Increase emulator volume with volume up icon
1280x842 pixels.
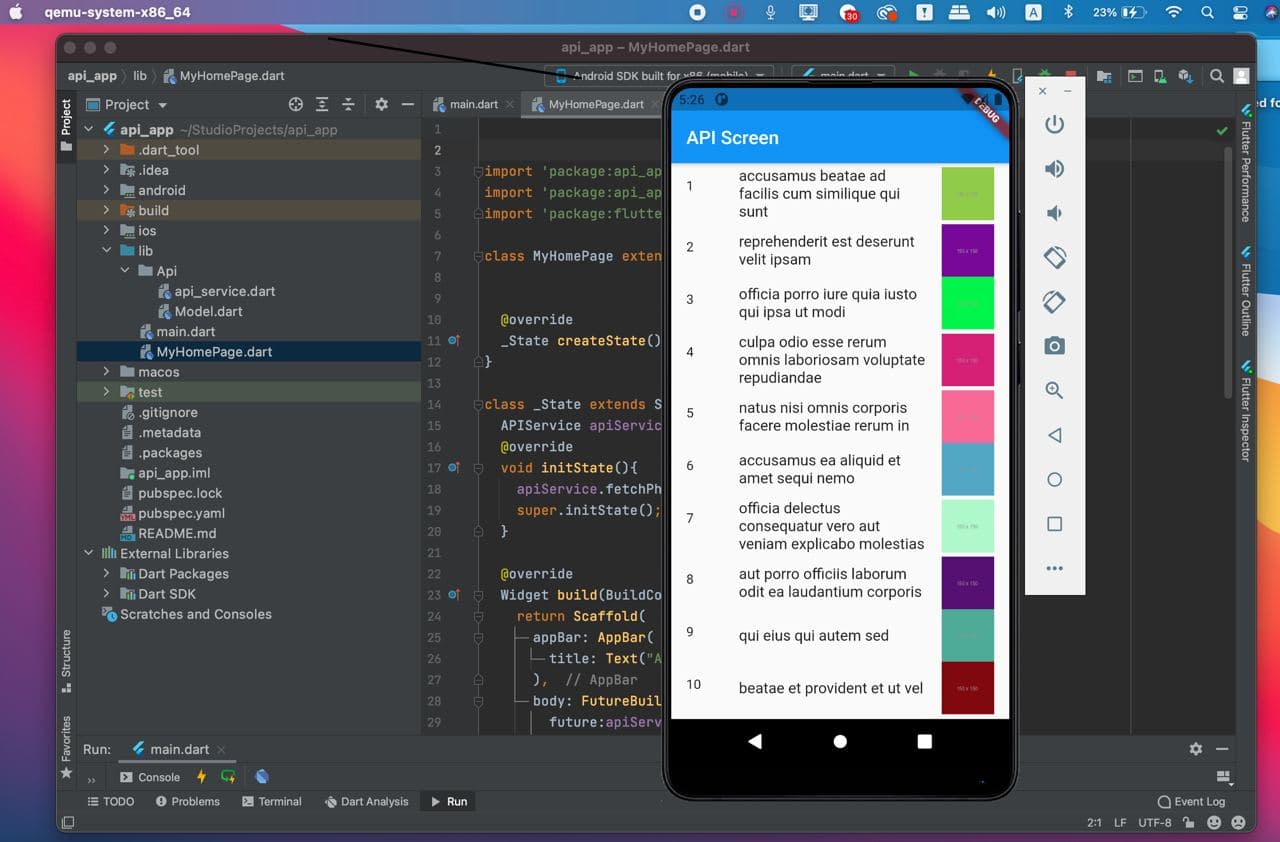1053,168
